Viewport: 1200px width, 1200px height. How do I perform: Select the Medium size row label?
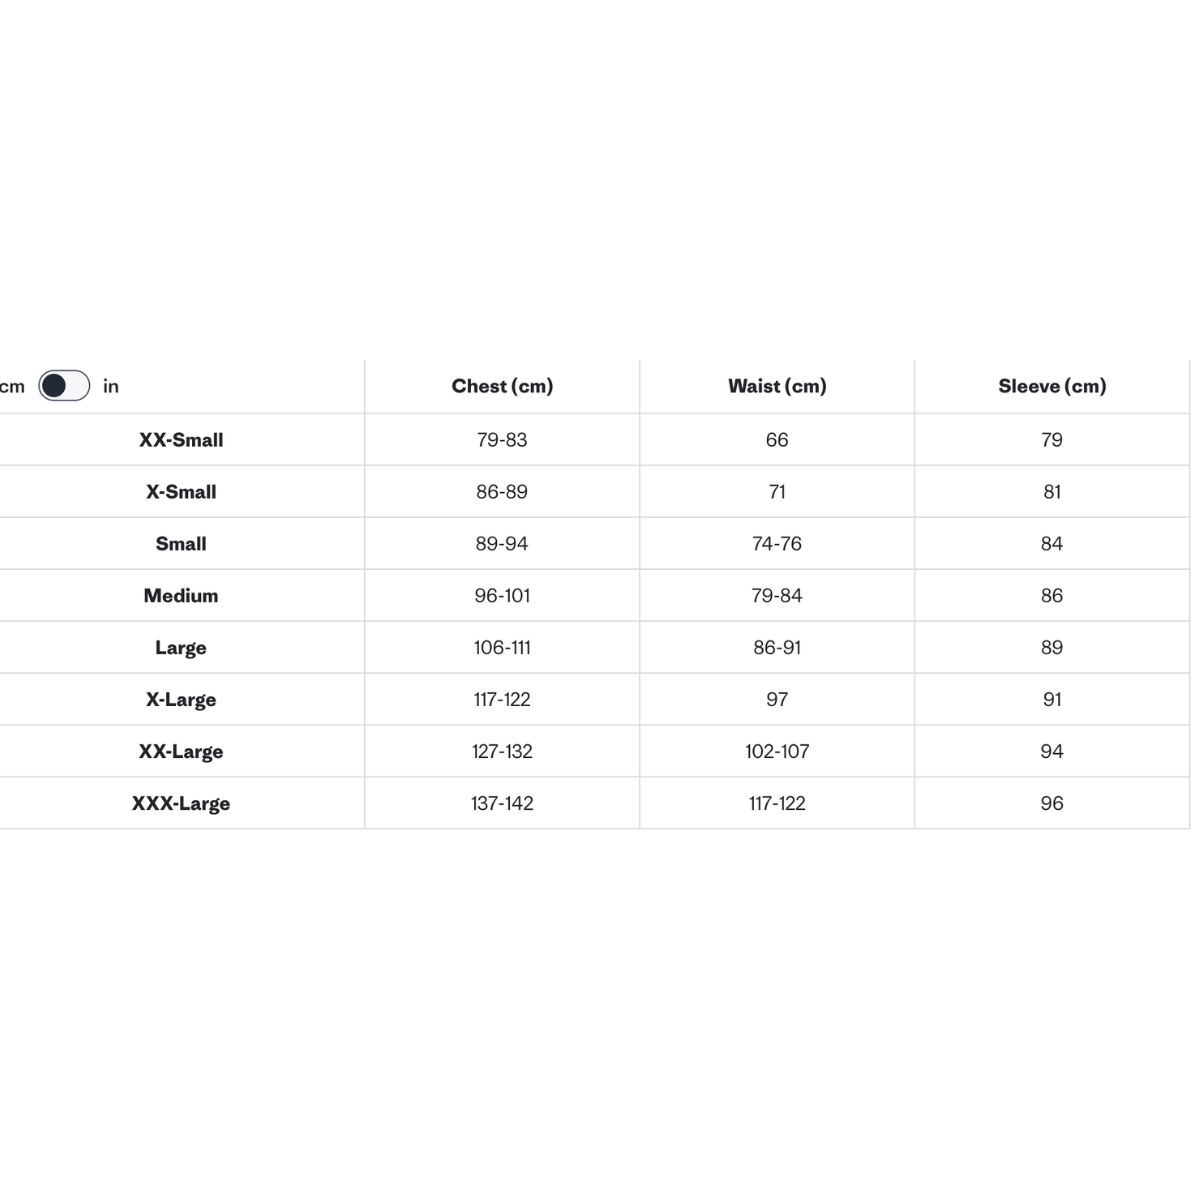point(181,596)
